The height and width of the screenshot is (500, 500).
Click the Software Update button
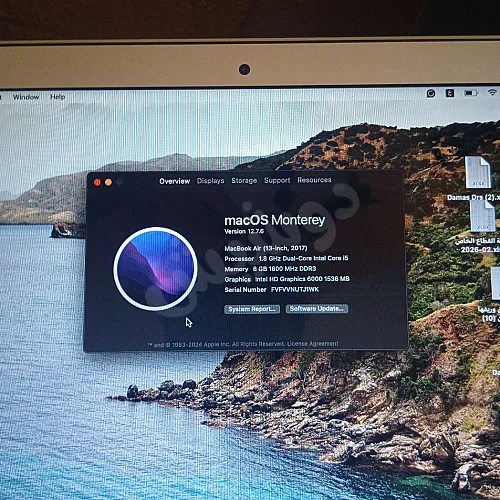317,309
